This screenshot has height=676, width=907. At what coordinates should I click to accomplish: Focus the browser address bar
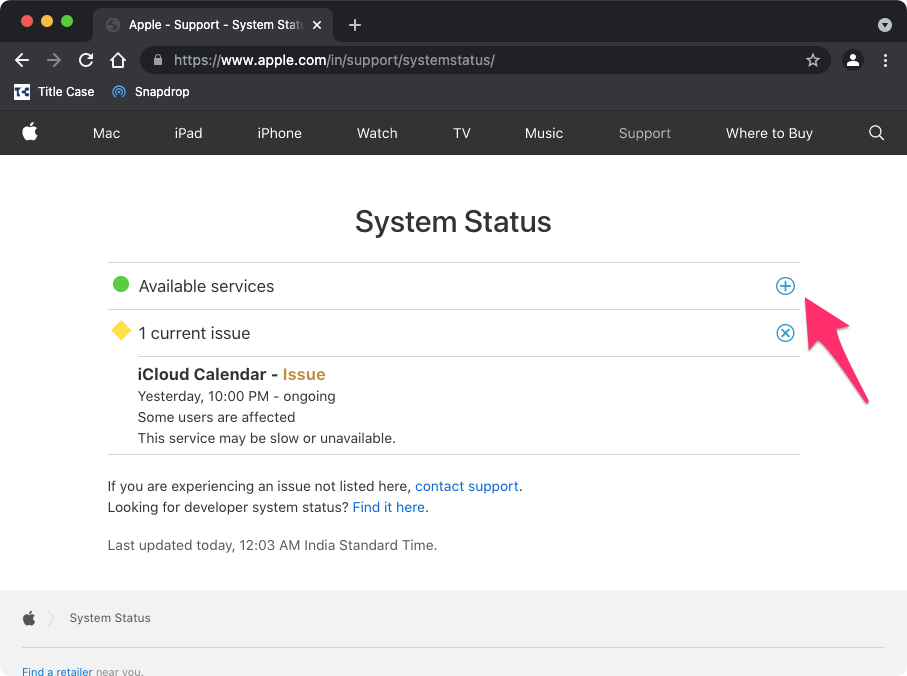coord(486,60)
